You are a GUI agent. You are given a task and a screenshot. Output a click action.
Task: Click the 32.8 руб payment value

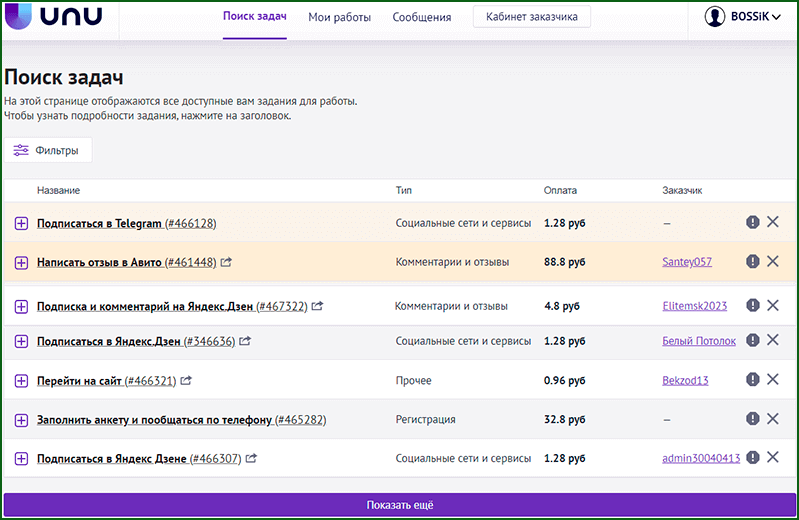click(565, 420)
